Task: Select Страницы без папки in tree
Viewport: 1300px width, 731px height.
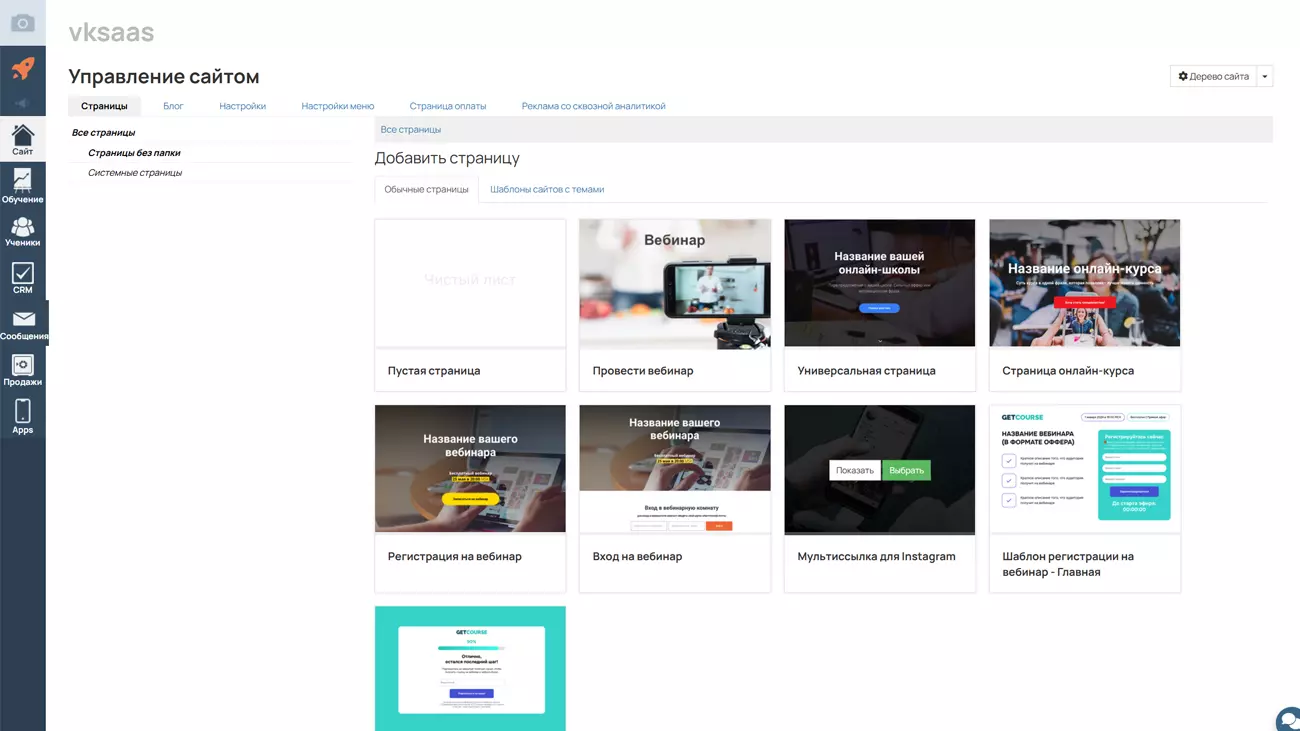Action: coord(134,153)
